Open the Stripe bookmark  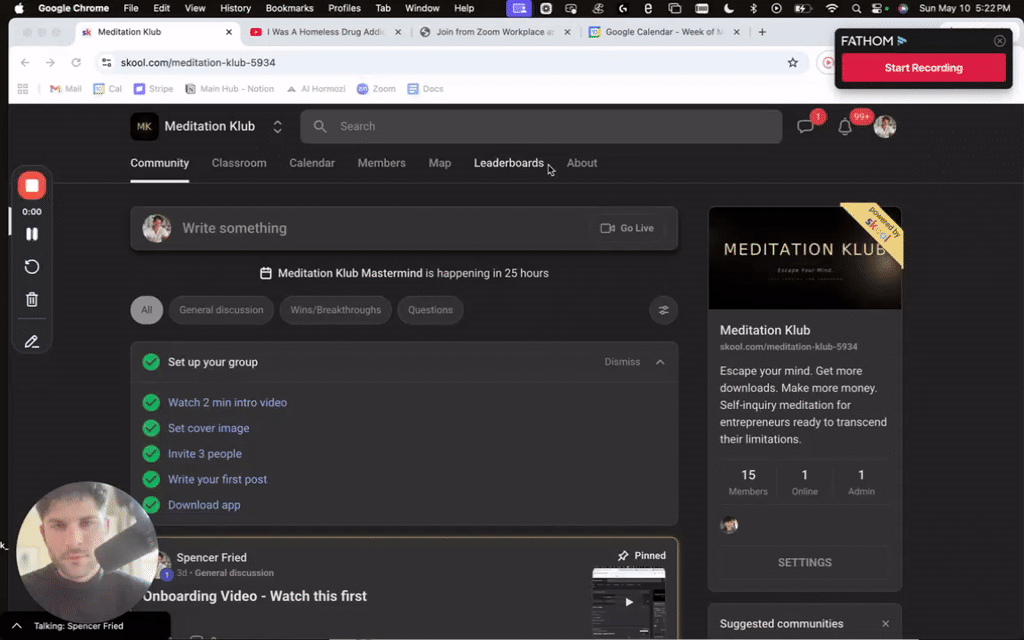pyautogui.click(x=153, y=89)
